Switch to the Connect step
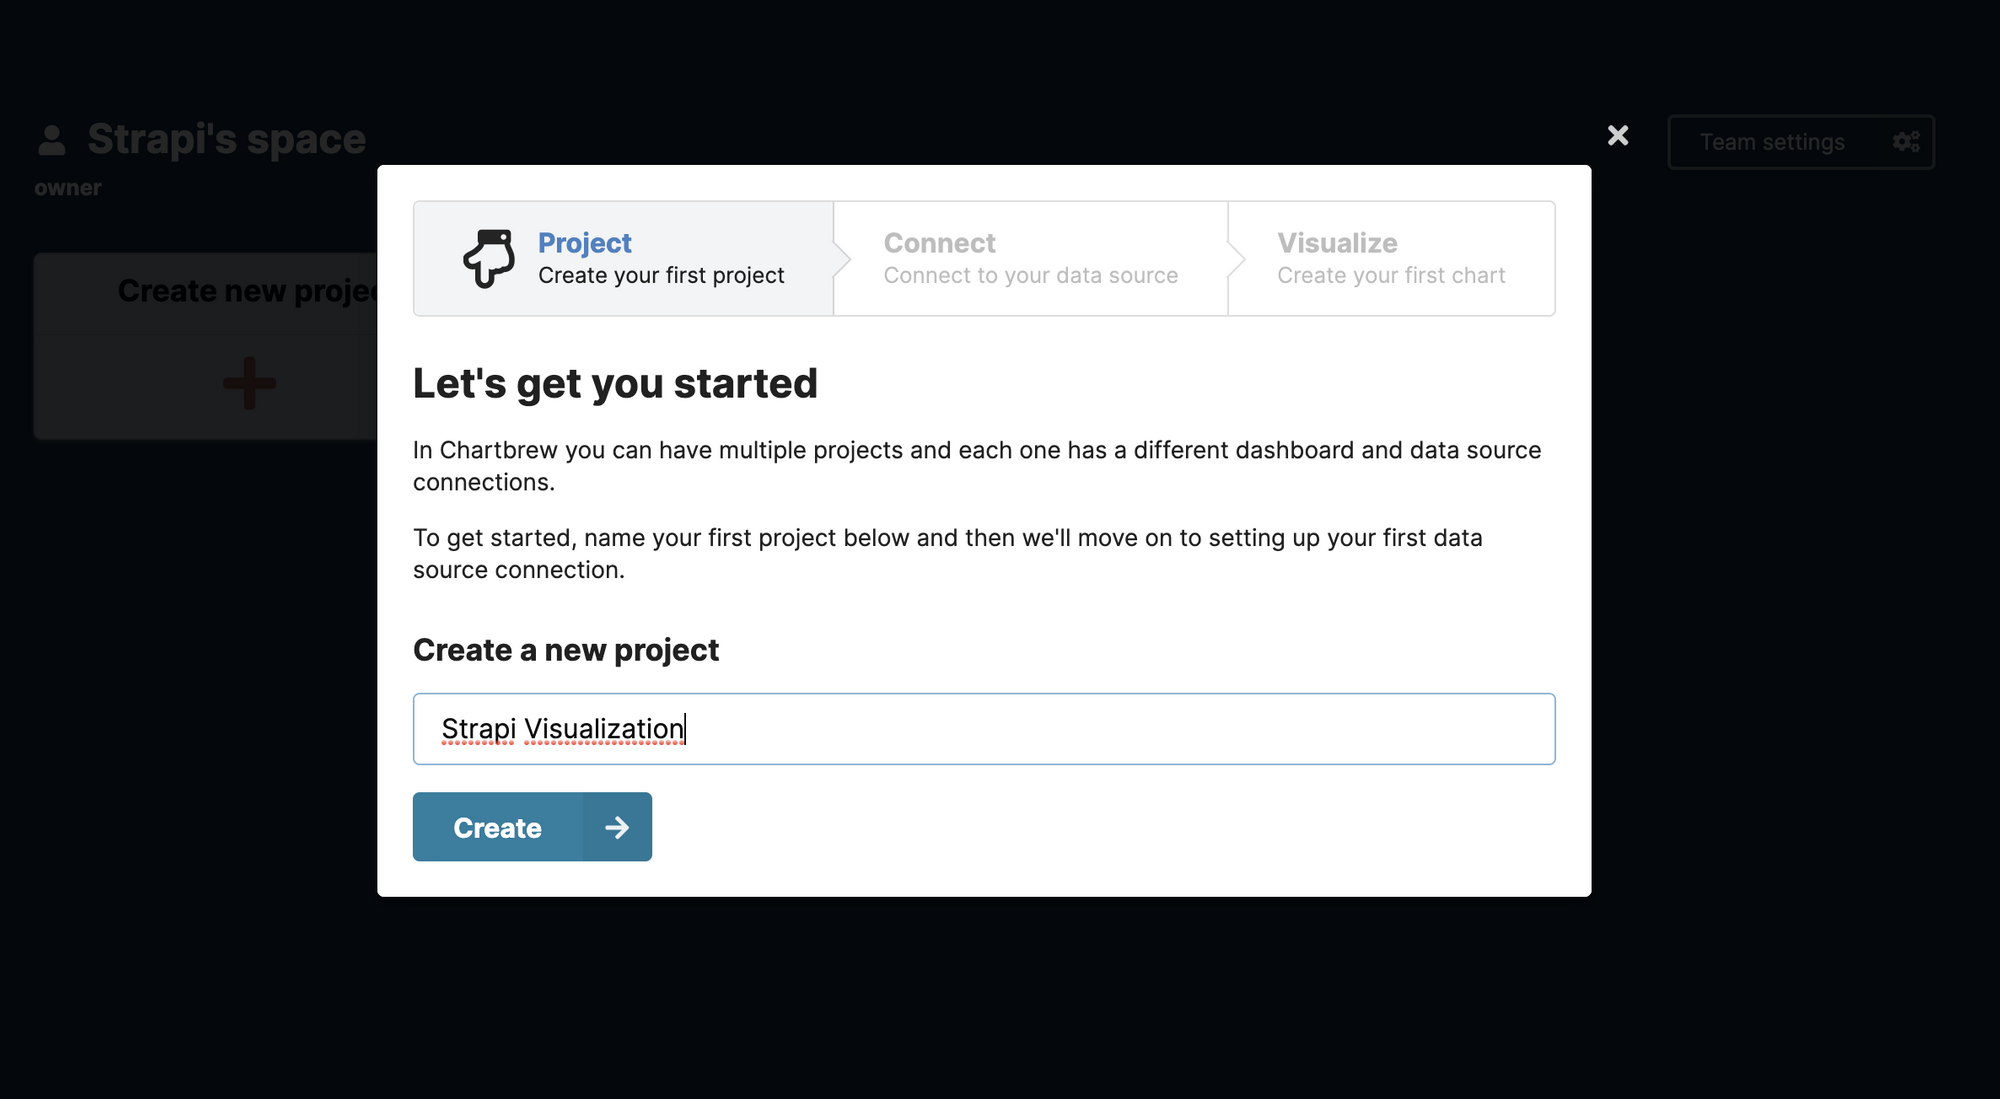The height and width of the screenshot is (1099, 2000). click(1030, 258)
